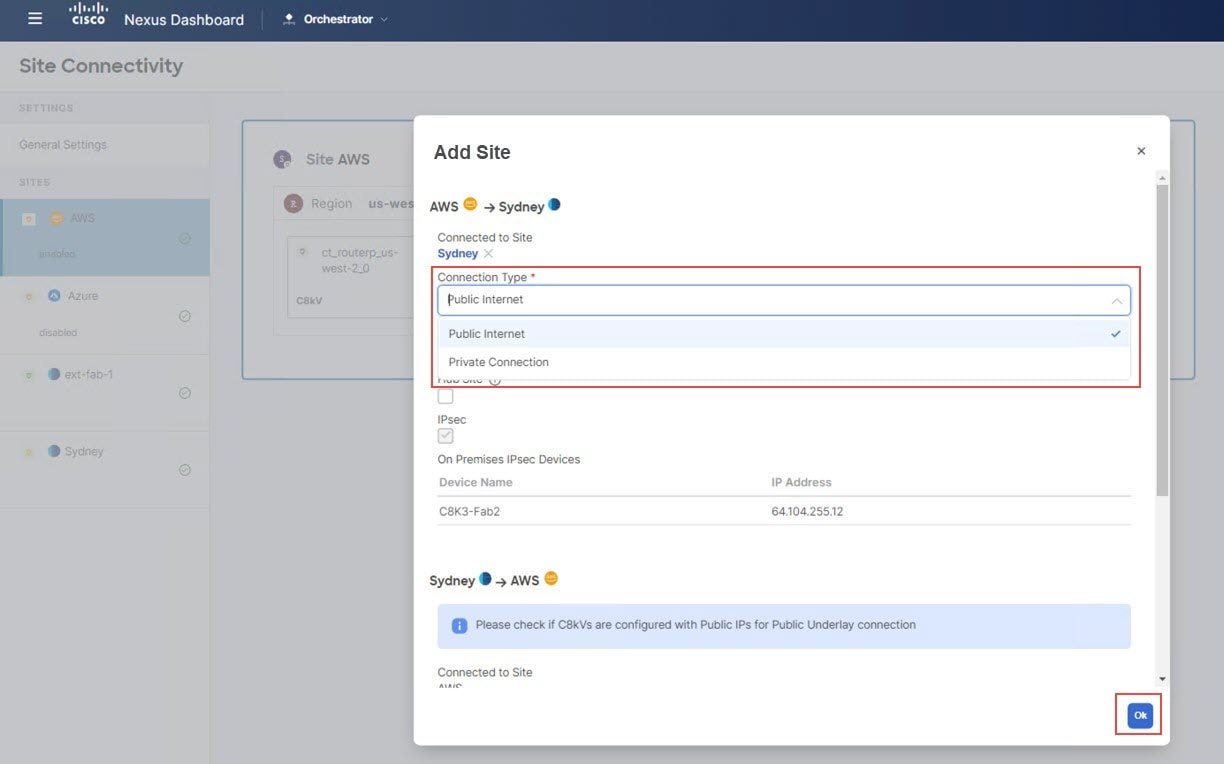Select the ext-fab-1 site in the sidebar
This screenshot has width=1224, height=764.
click(x=105, y=393)
